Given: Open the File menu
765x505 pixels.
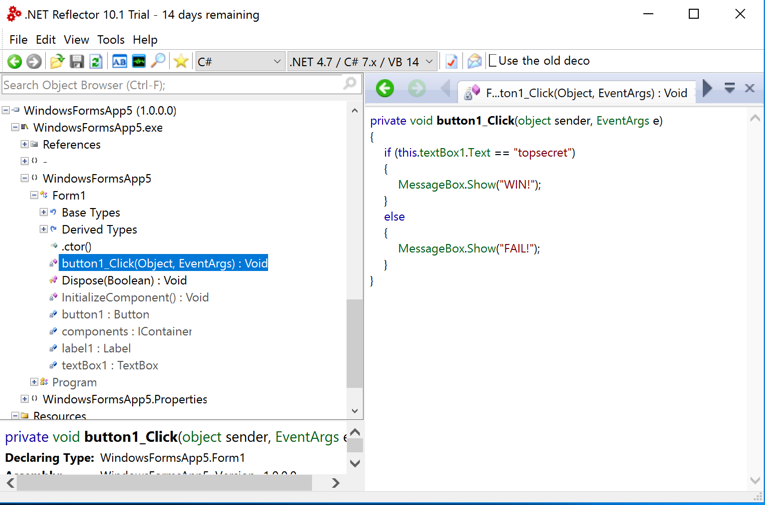Looking at the screenshot, I should (19, 40).
